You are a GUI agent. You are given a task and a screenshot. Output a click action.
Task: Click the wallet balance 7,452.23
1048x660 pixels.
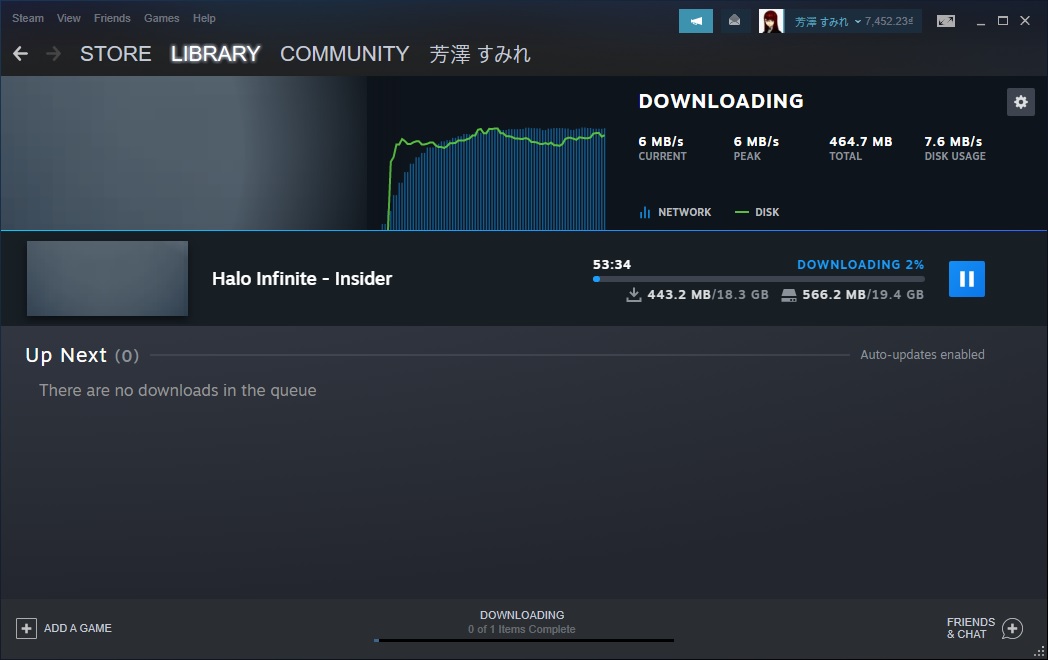(888, 21)
